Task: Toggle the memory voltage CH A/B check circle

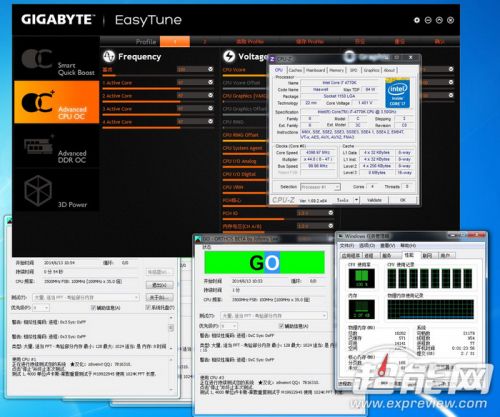Action: [331, 226]
